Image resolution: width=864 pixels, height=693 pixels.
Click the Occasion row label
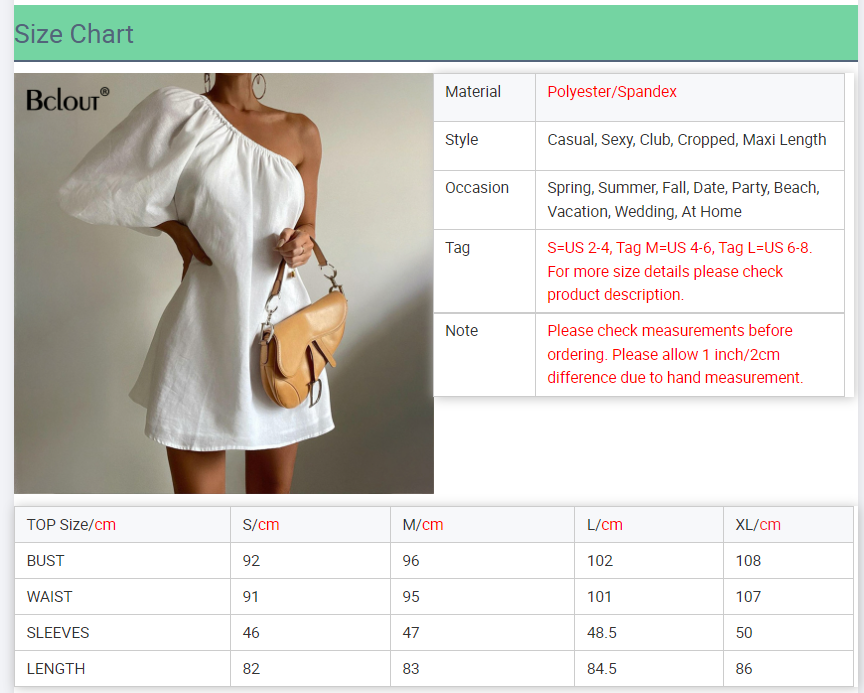(x=477, y=188)
